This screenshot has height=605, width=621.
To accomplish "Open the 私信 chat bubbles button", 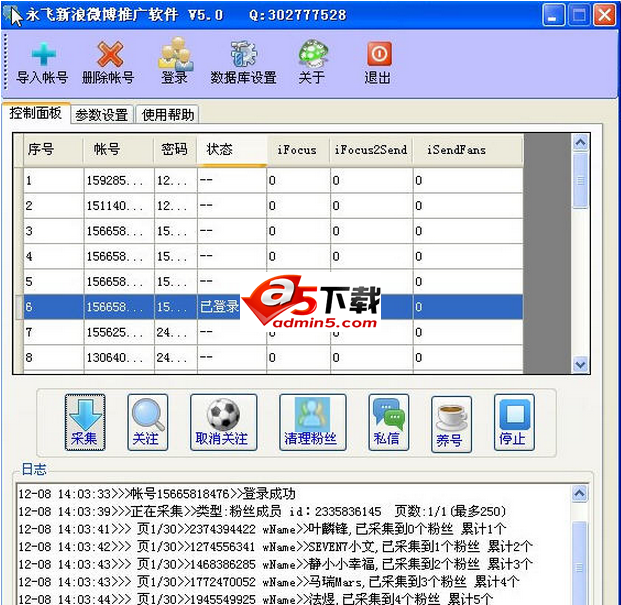I will point(389,422).
